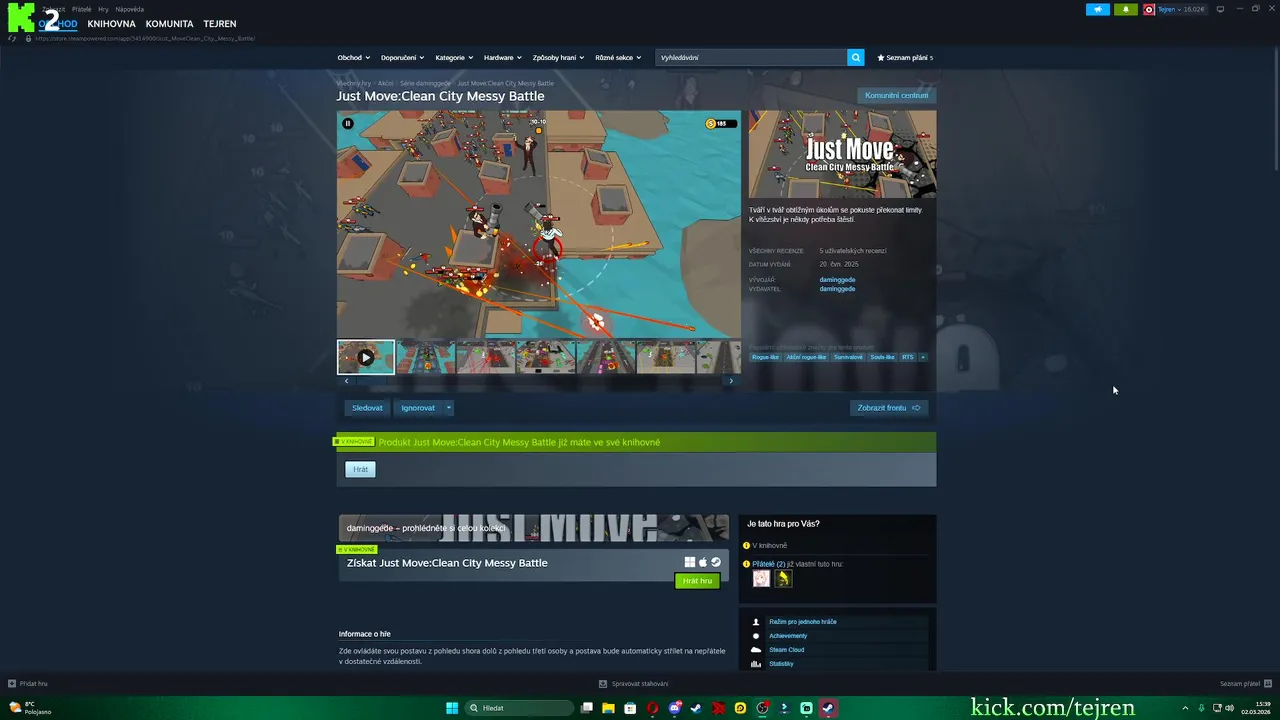Open the arrow dropdown beside Ignorovat
The height and width of the screenshot is (720, 1280).
click(449, 408)
